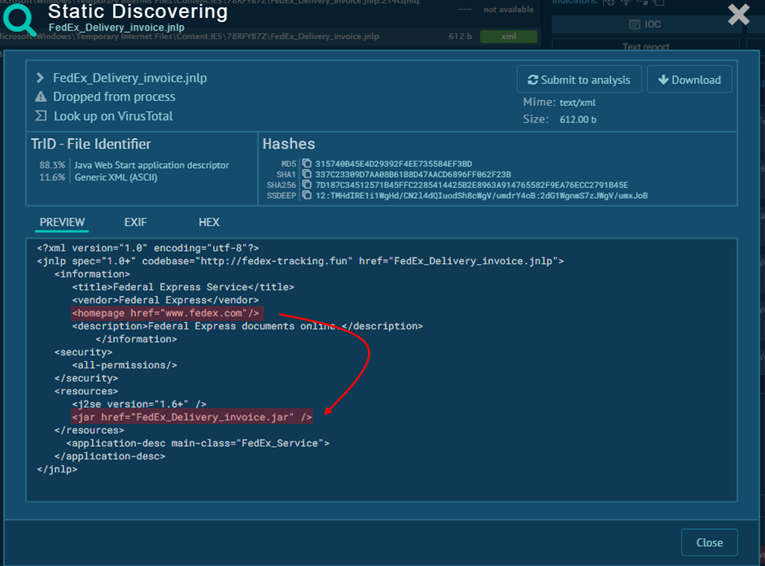The height and width of the screenshot is (566, 765).
Task: Click the j2se version line in preview
Action: (139, 404)
